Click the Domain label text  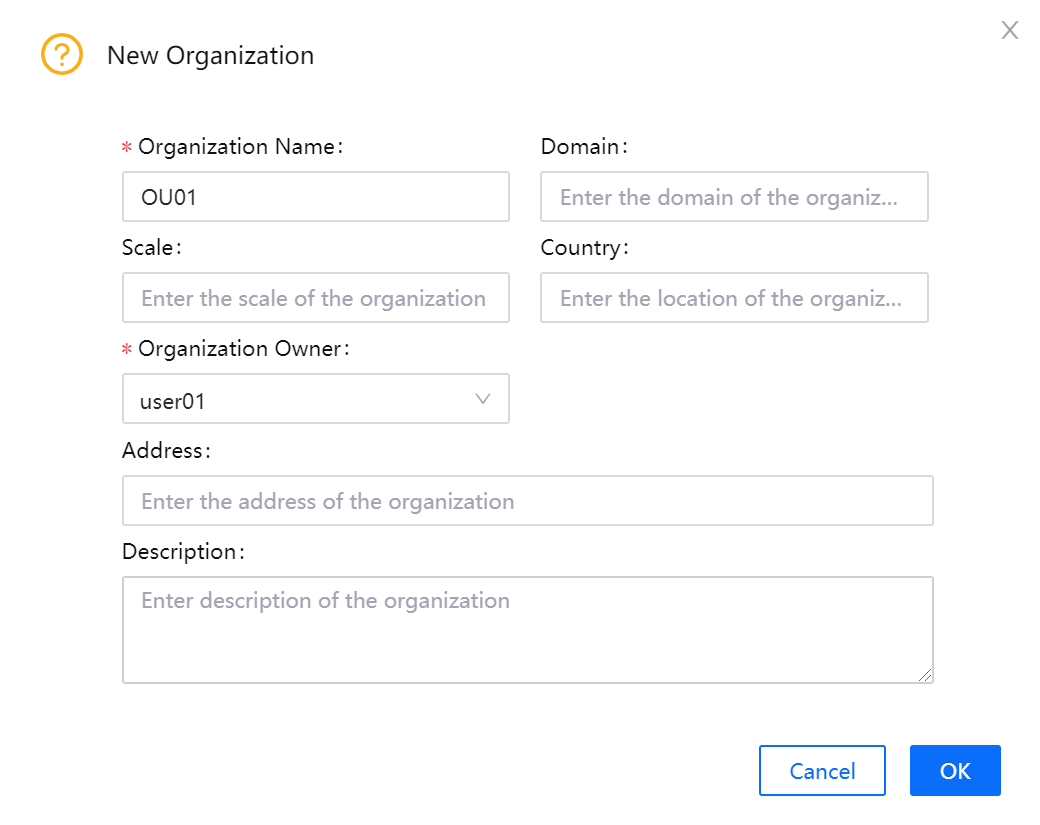pos(581,147)
